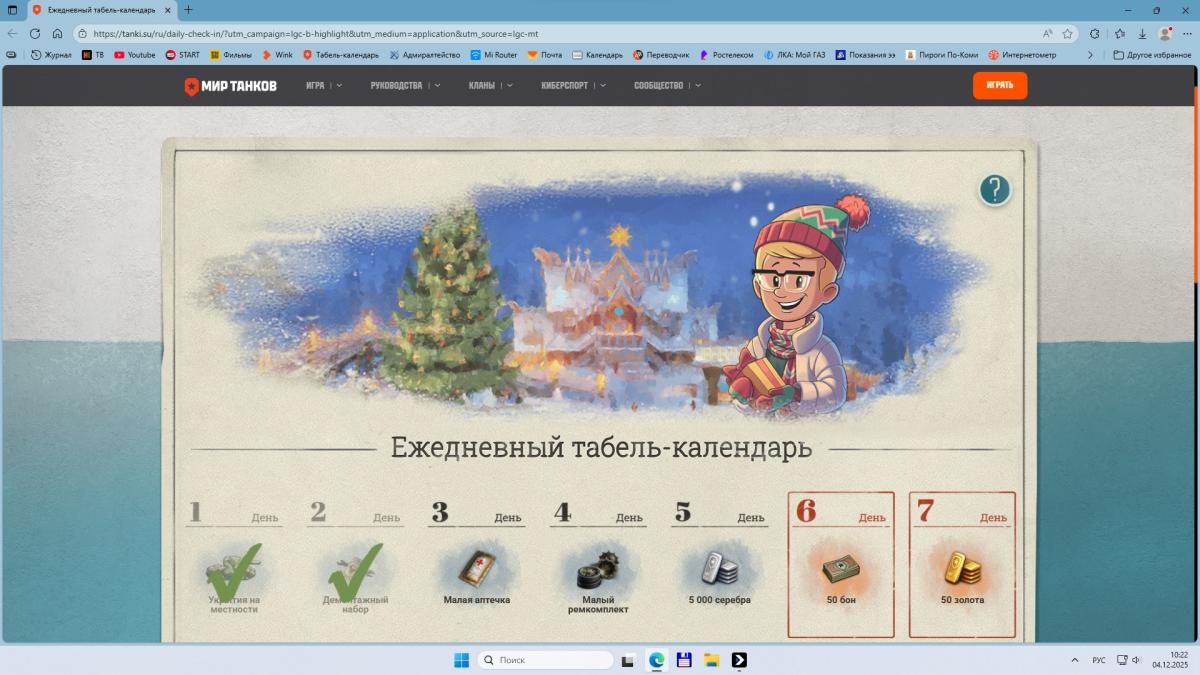Click the tanki.su address bar URL
Image resolution: width=1200 pixels, height=675 pixels.
point(315,33)
